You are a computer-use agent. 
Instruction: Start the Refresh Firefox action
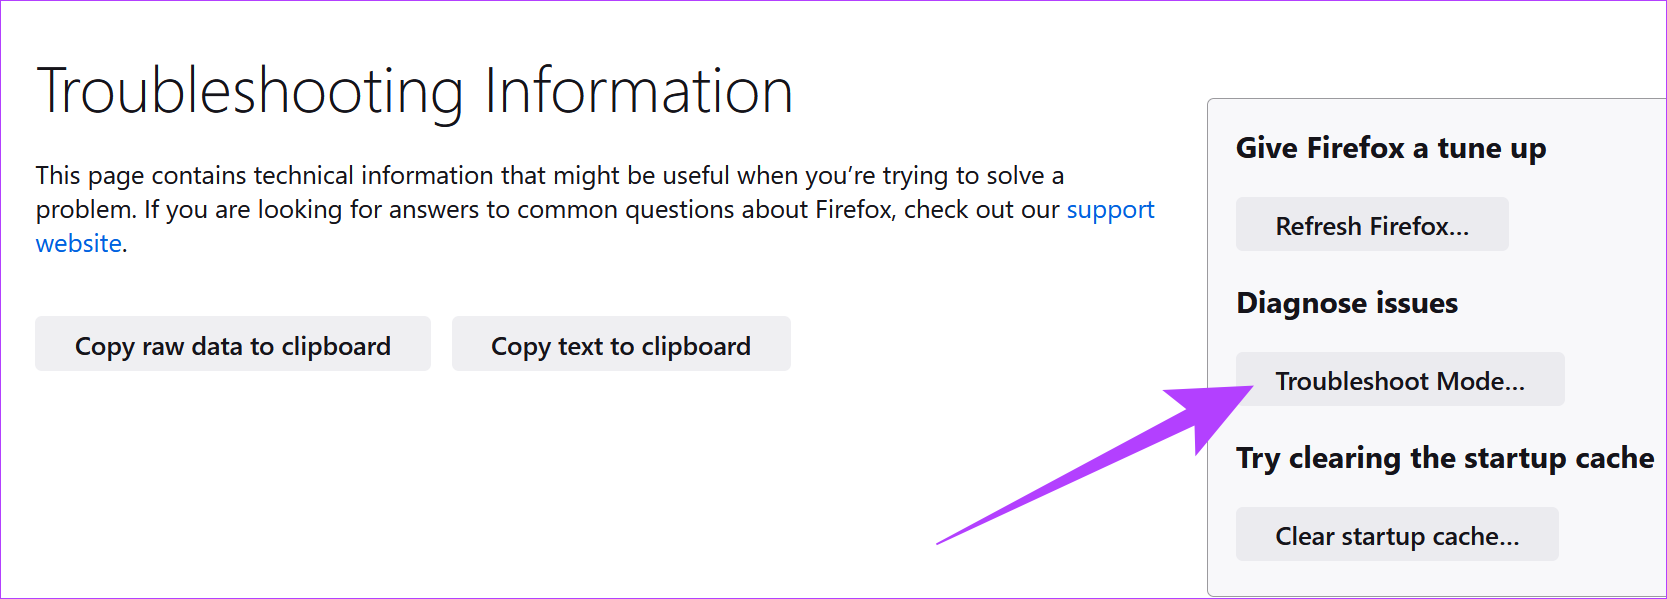pyautogui.click(x=1372, y=224)
